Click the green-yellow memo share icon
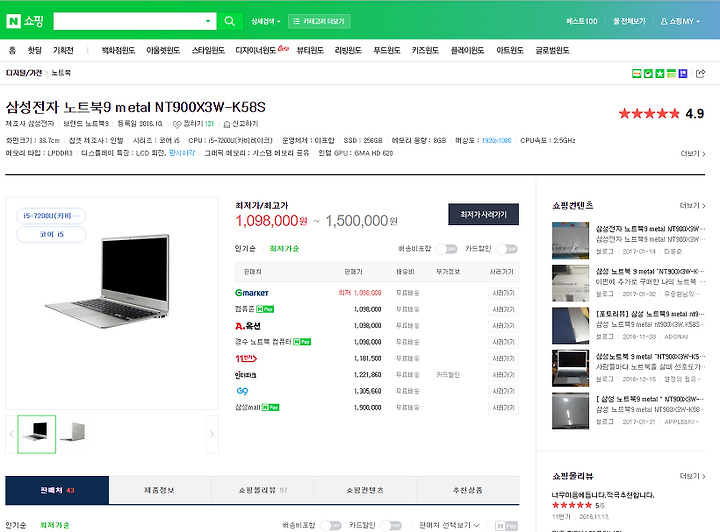The image size is (720, 532). click(x=671, y=73)
